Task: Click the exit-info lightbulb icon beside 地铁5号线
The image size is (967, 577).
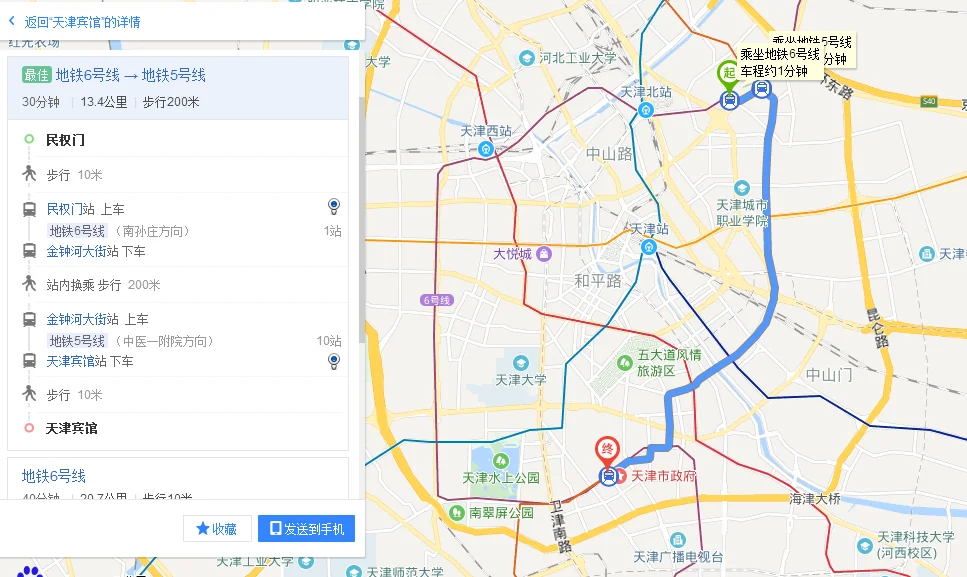Action: pyautogui.click(x=333, y=361)
